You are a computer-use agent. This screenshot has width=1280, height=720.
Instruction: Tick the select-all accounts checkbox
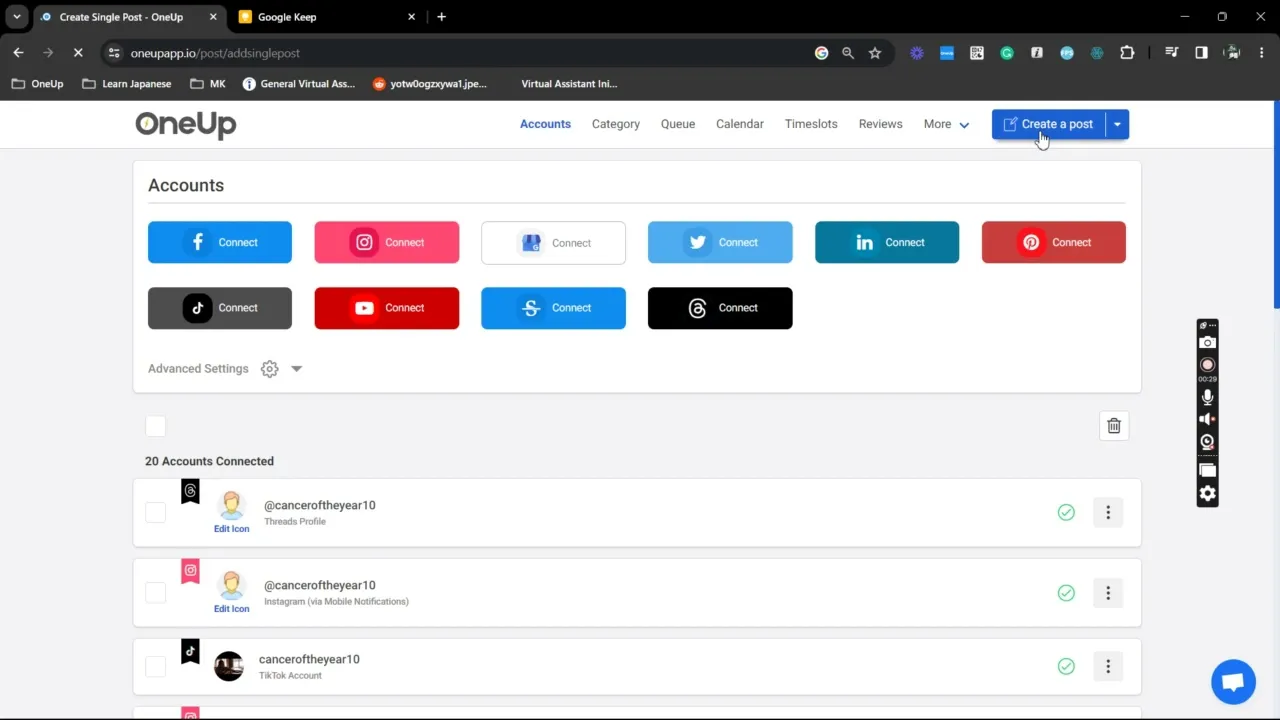[x=155, y=426]
